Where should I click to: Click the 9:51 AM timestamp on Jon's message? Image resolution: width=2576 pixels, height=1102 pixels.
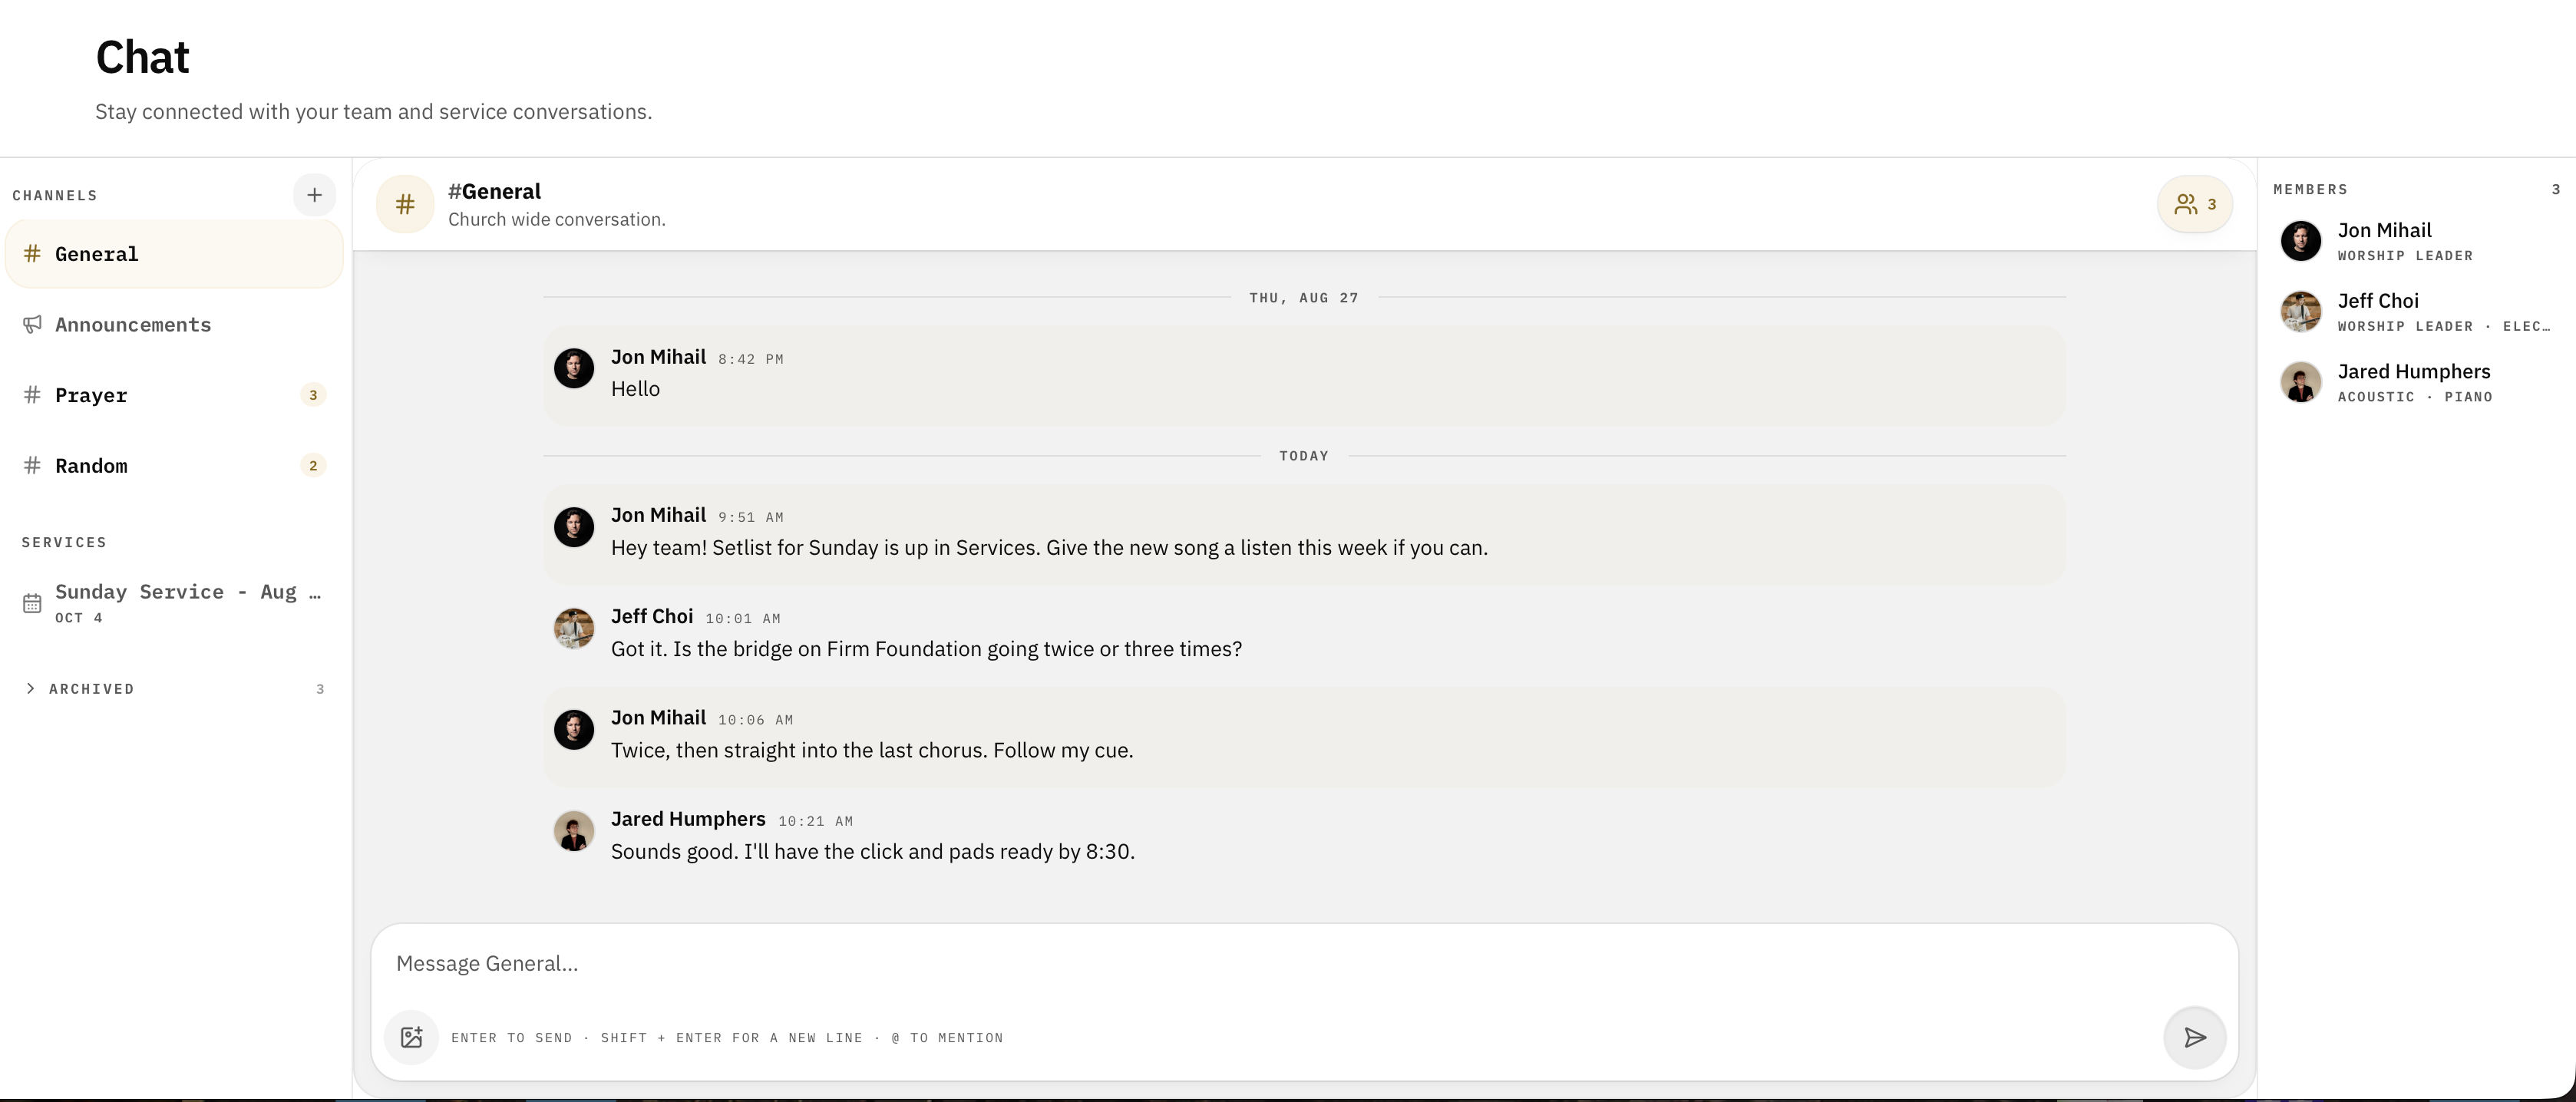point(751,517)
